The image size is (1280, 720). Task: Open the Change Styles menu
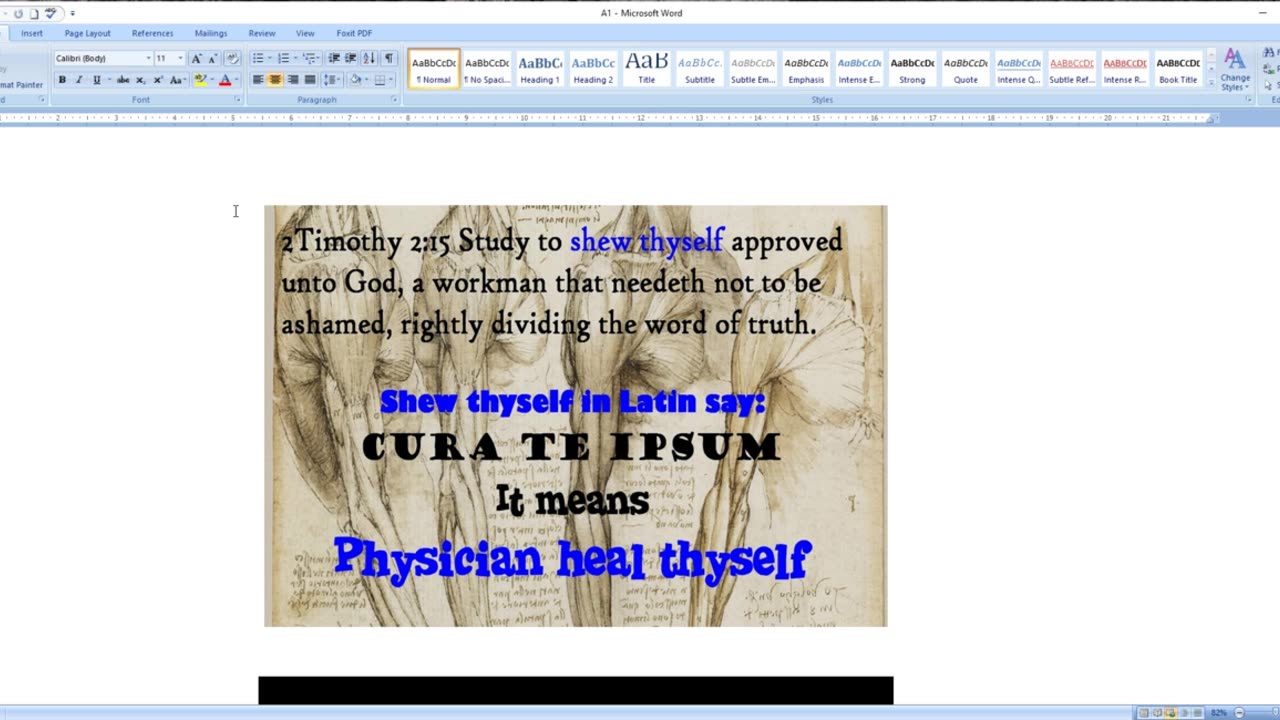(1235, 69)
